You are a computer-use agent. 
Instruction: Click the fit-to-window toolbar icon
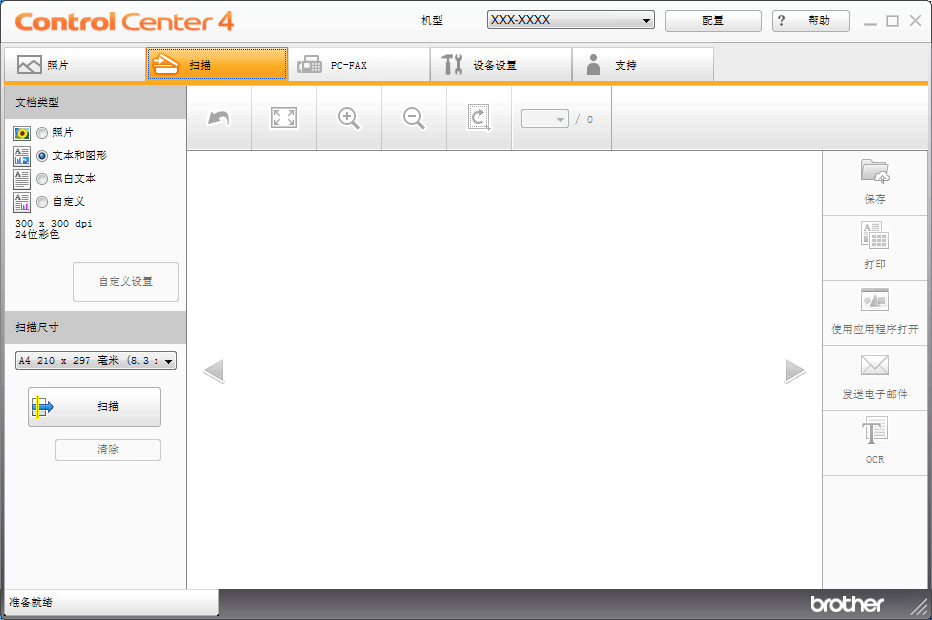tap(284, 118)
